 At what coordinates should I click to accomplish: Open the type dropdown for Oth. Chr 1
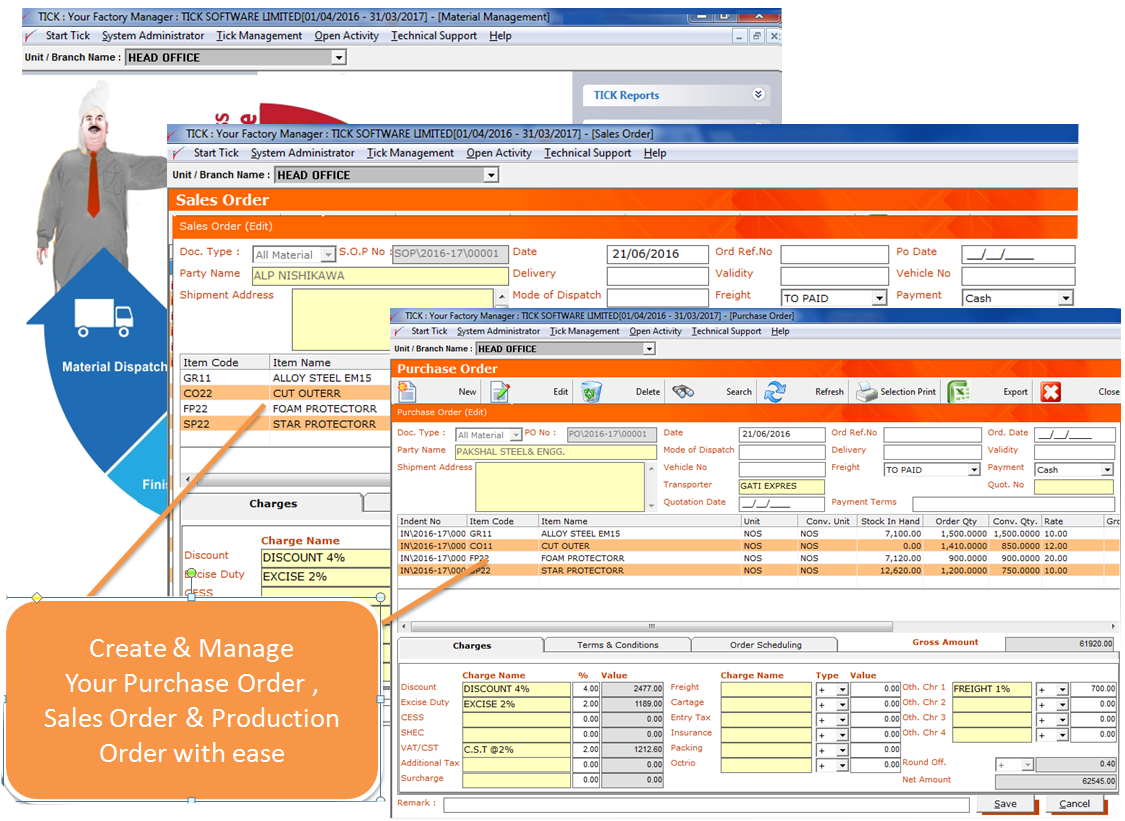(x=1063, y=690)
